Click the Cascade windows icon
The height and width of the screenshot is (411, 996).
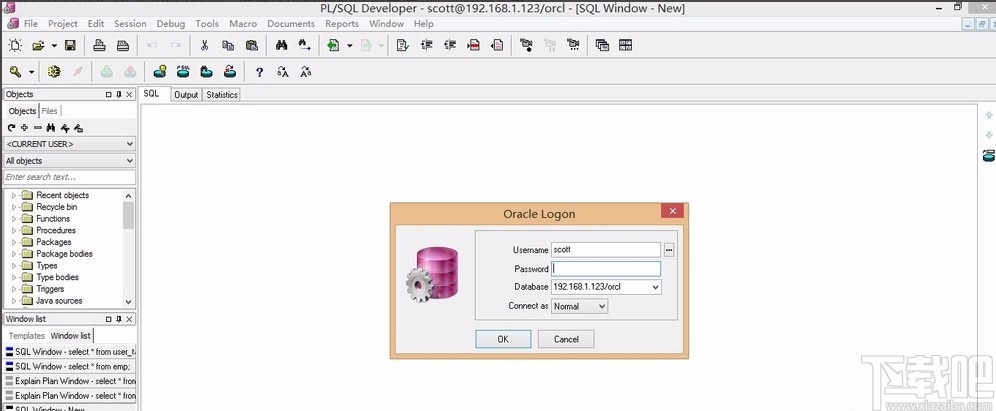602,45
